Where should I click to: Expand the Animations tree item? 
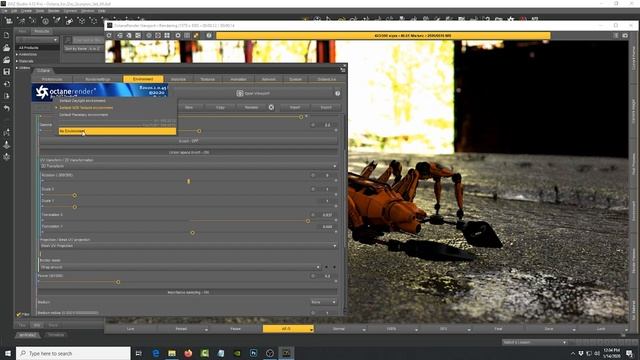(x=17, y=54)
